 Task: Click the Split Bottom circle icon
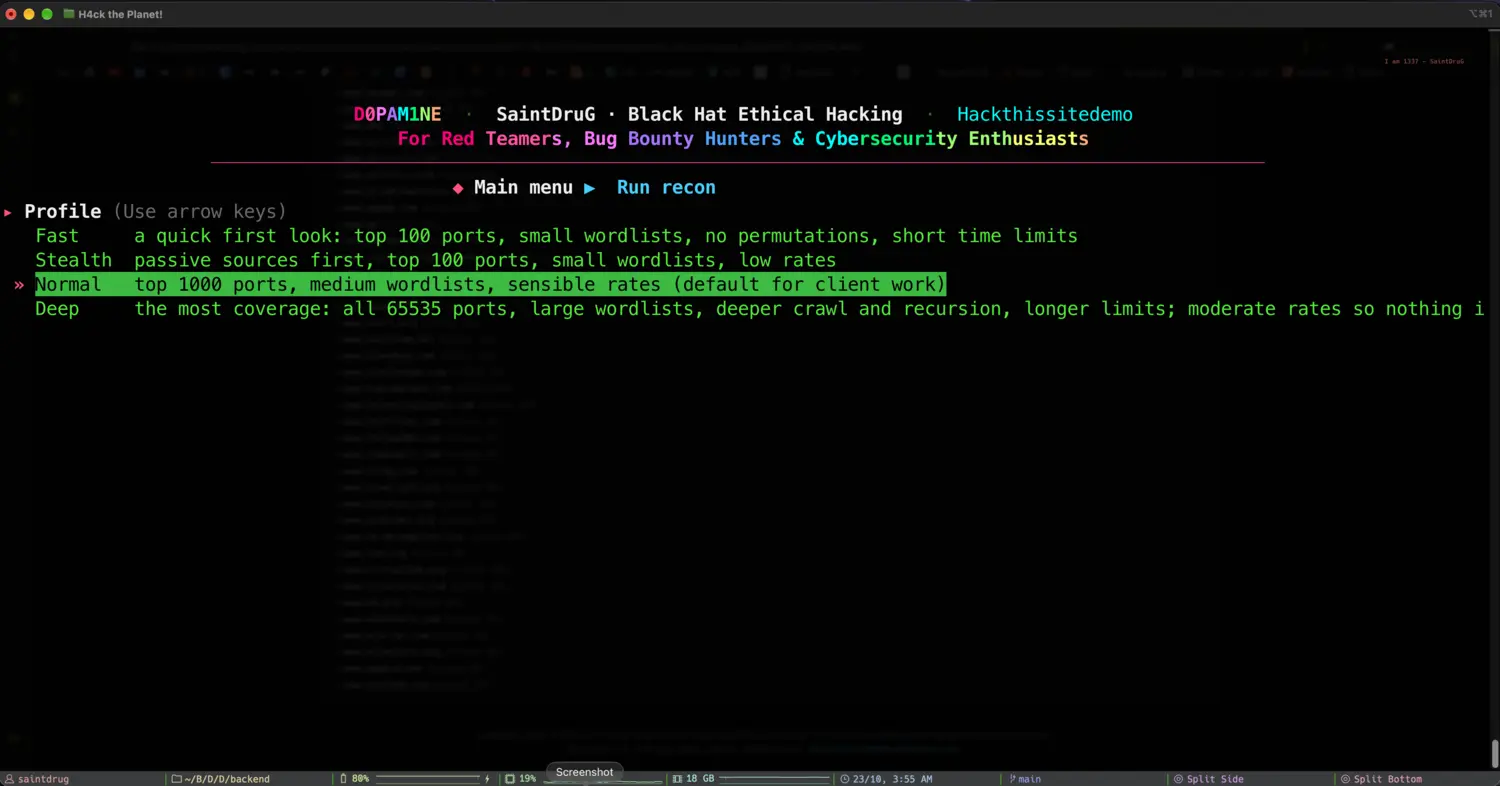[1346, 779]
